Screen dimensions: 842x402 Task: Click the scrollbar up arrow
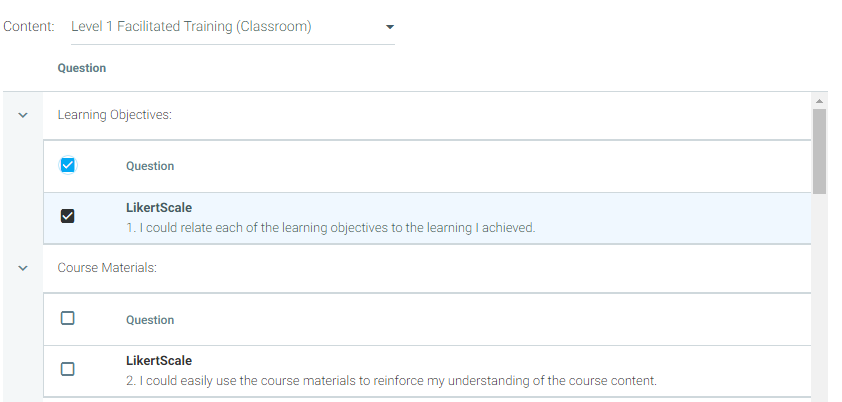click(819, 101)
